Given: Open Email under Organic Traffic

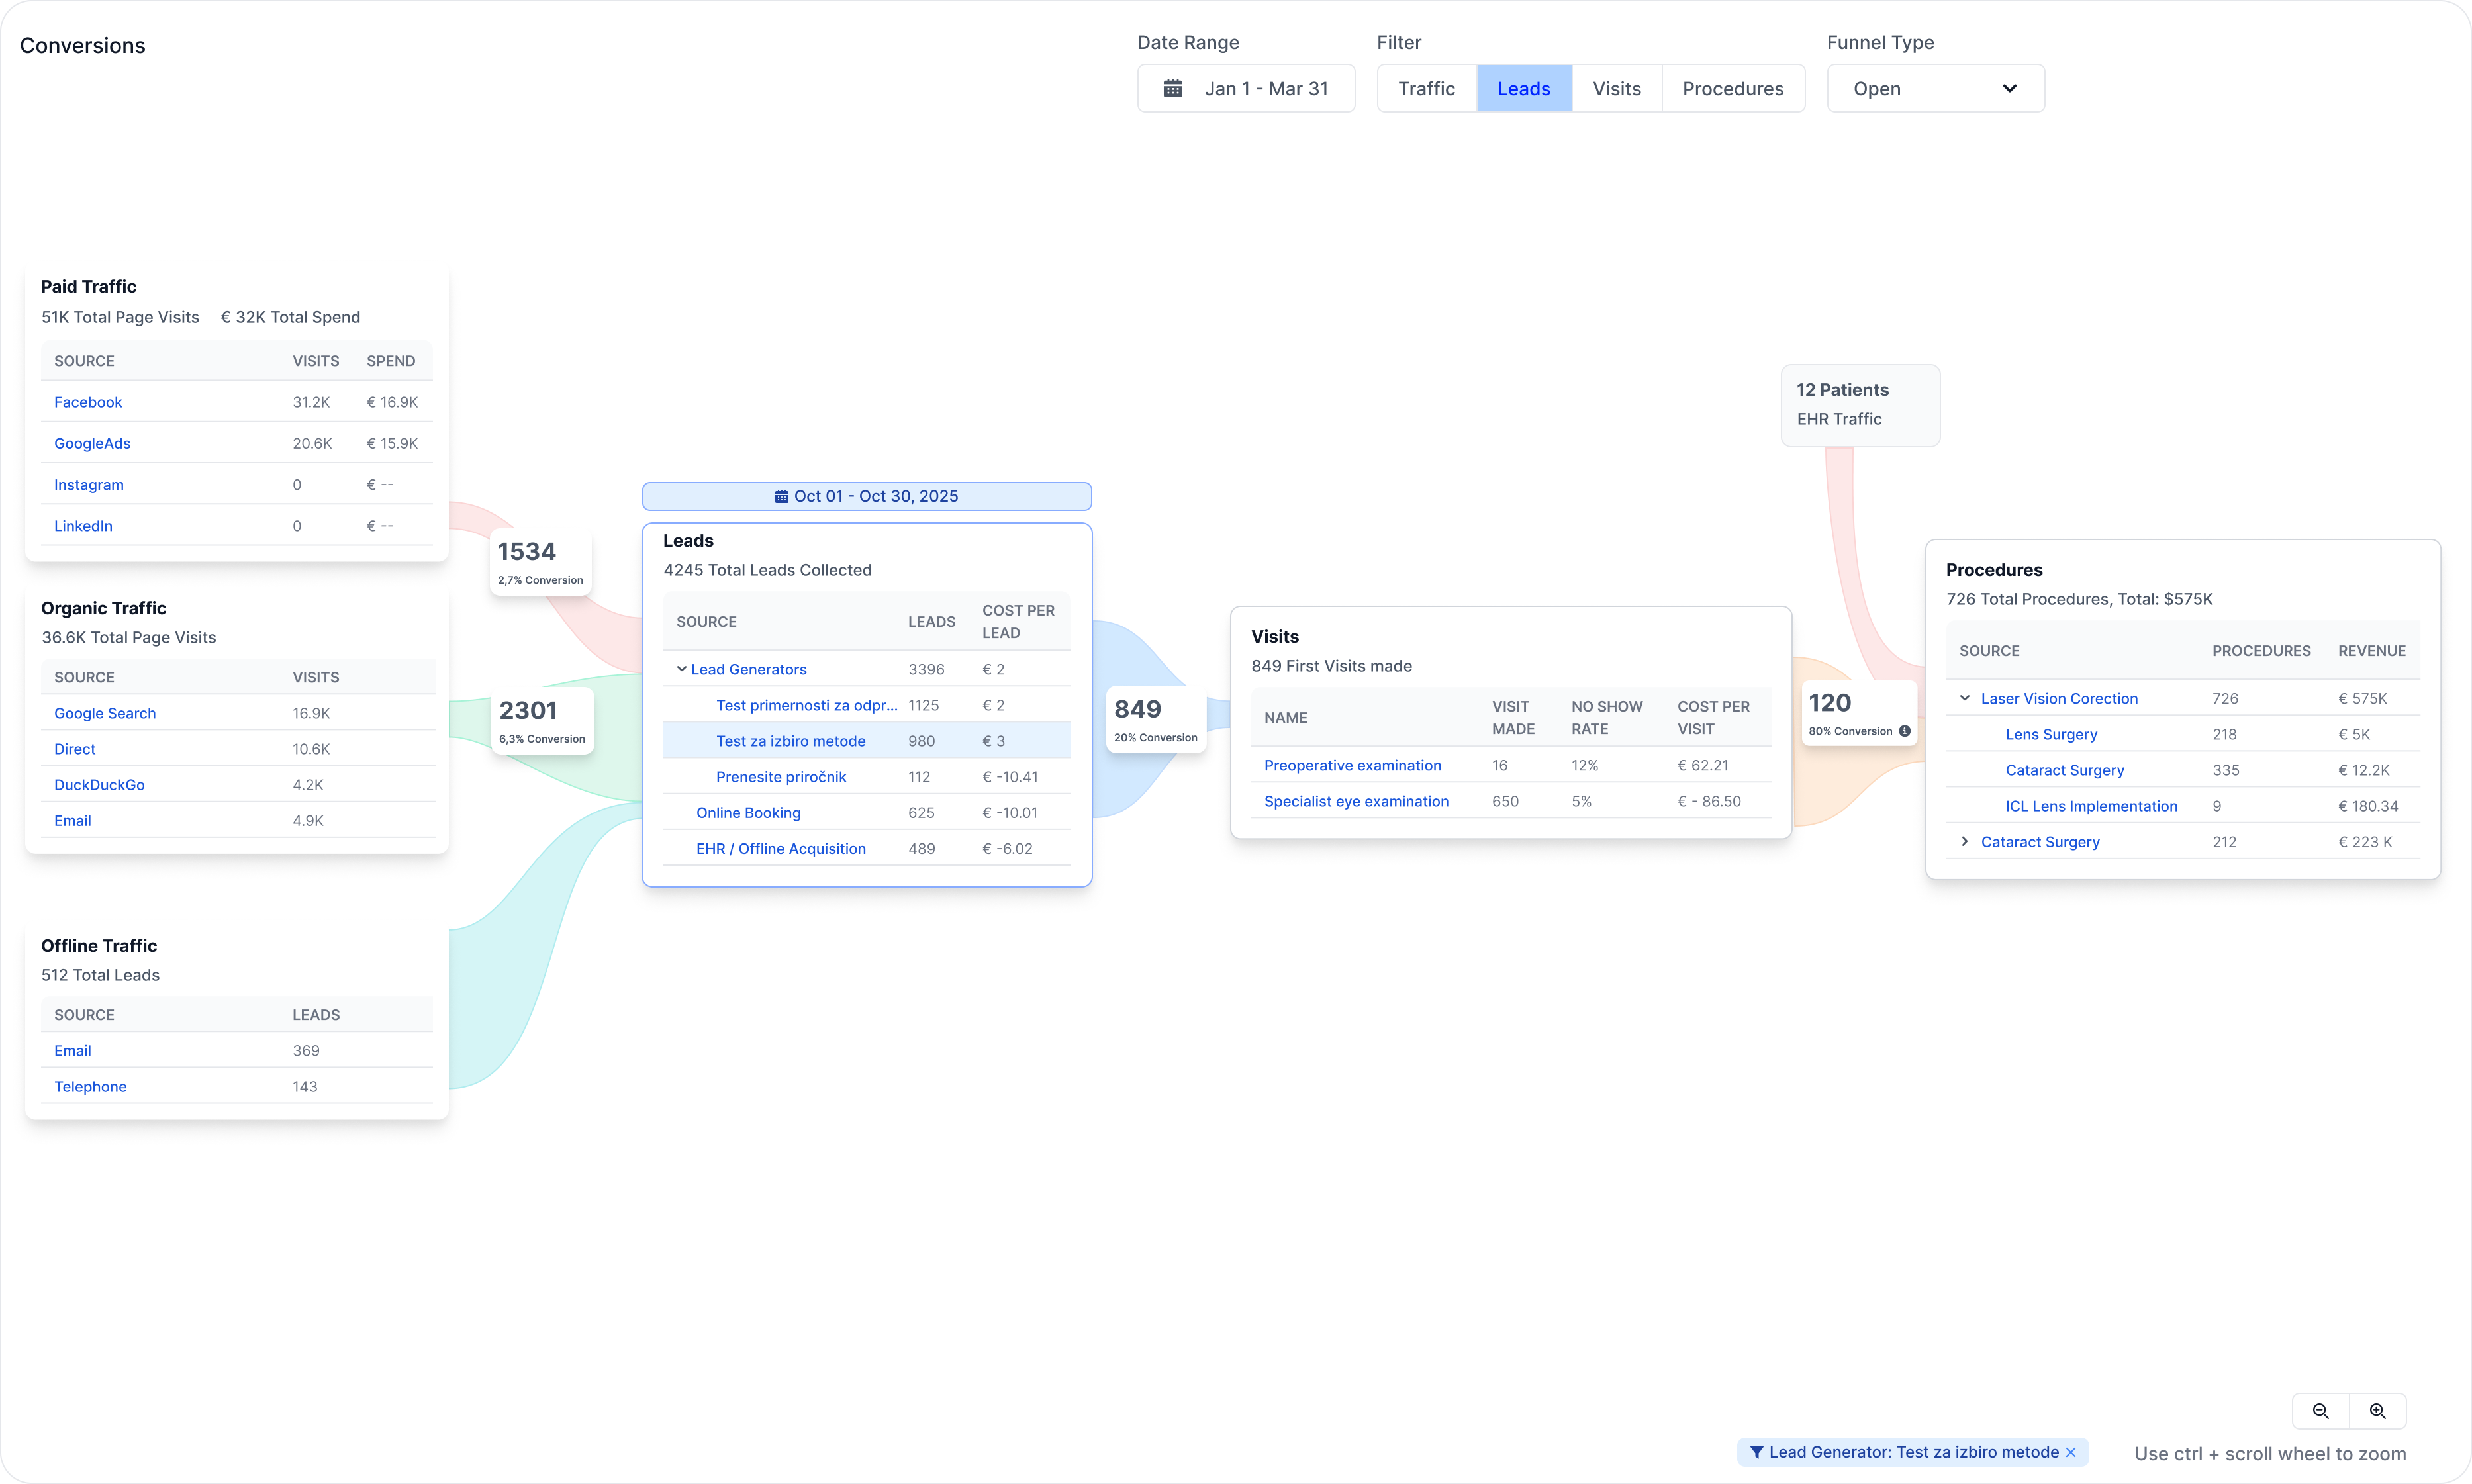Looking at the screenshot, I should pos(72,821).
